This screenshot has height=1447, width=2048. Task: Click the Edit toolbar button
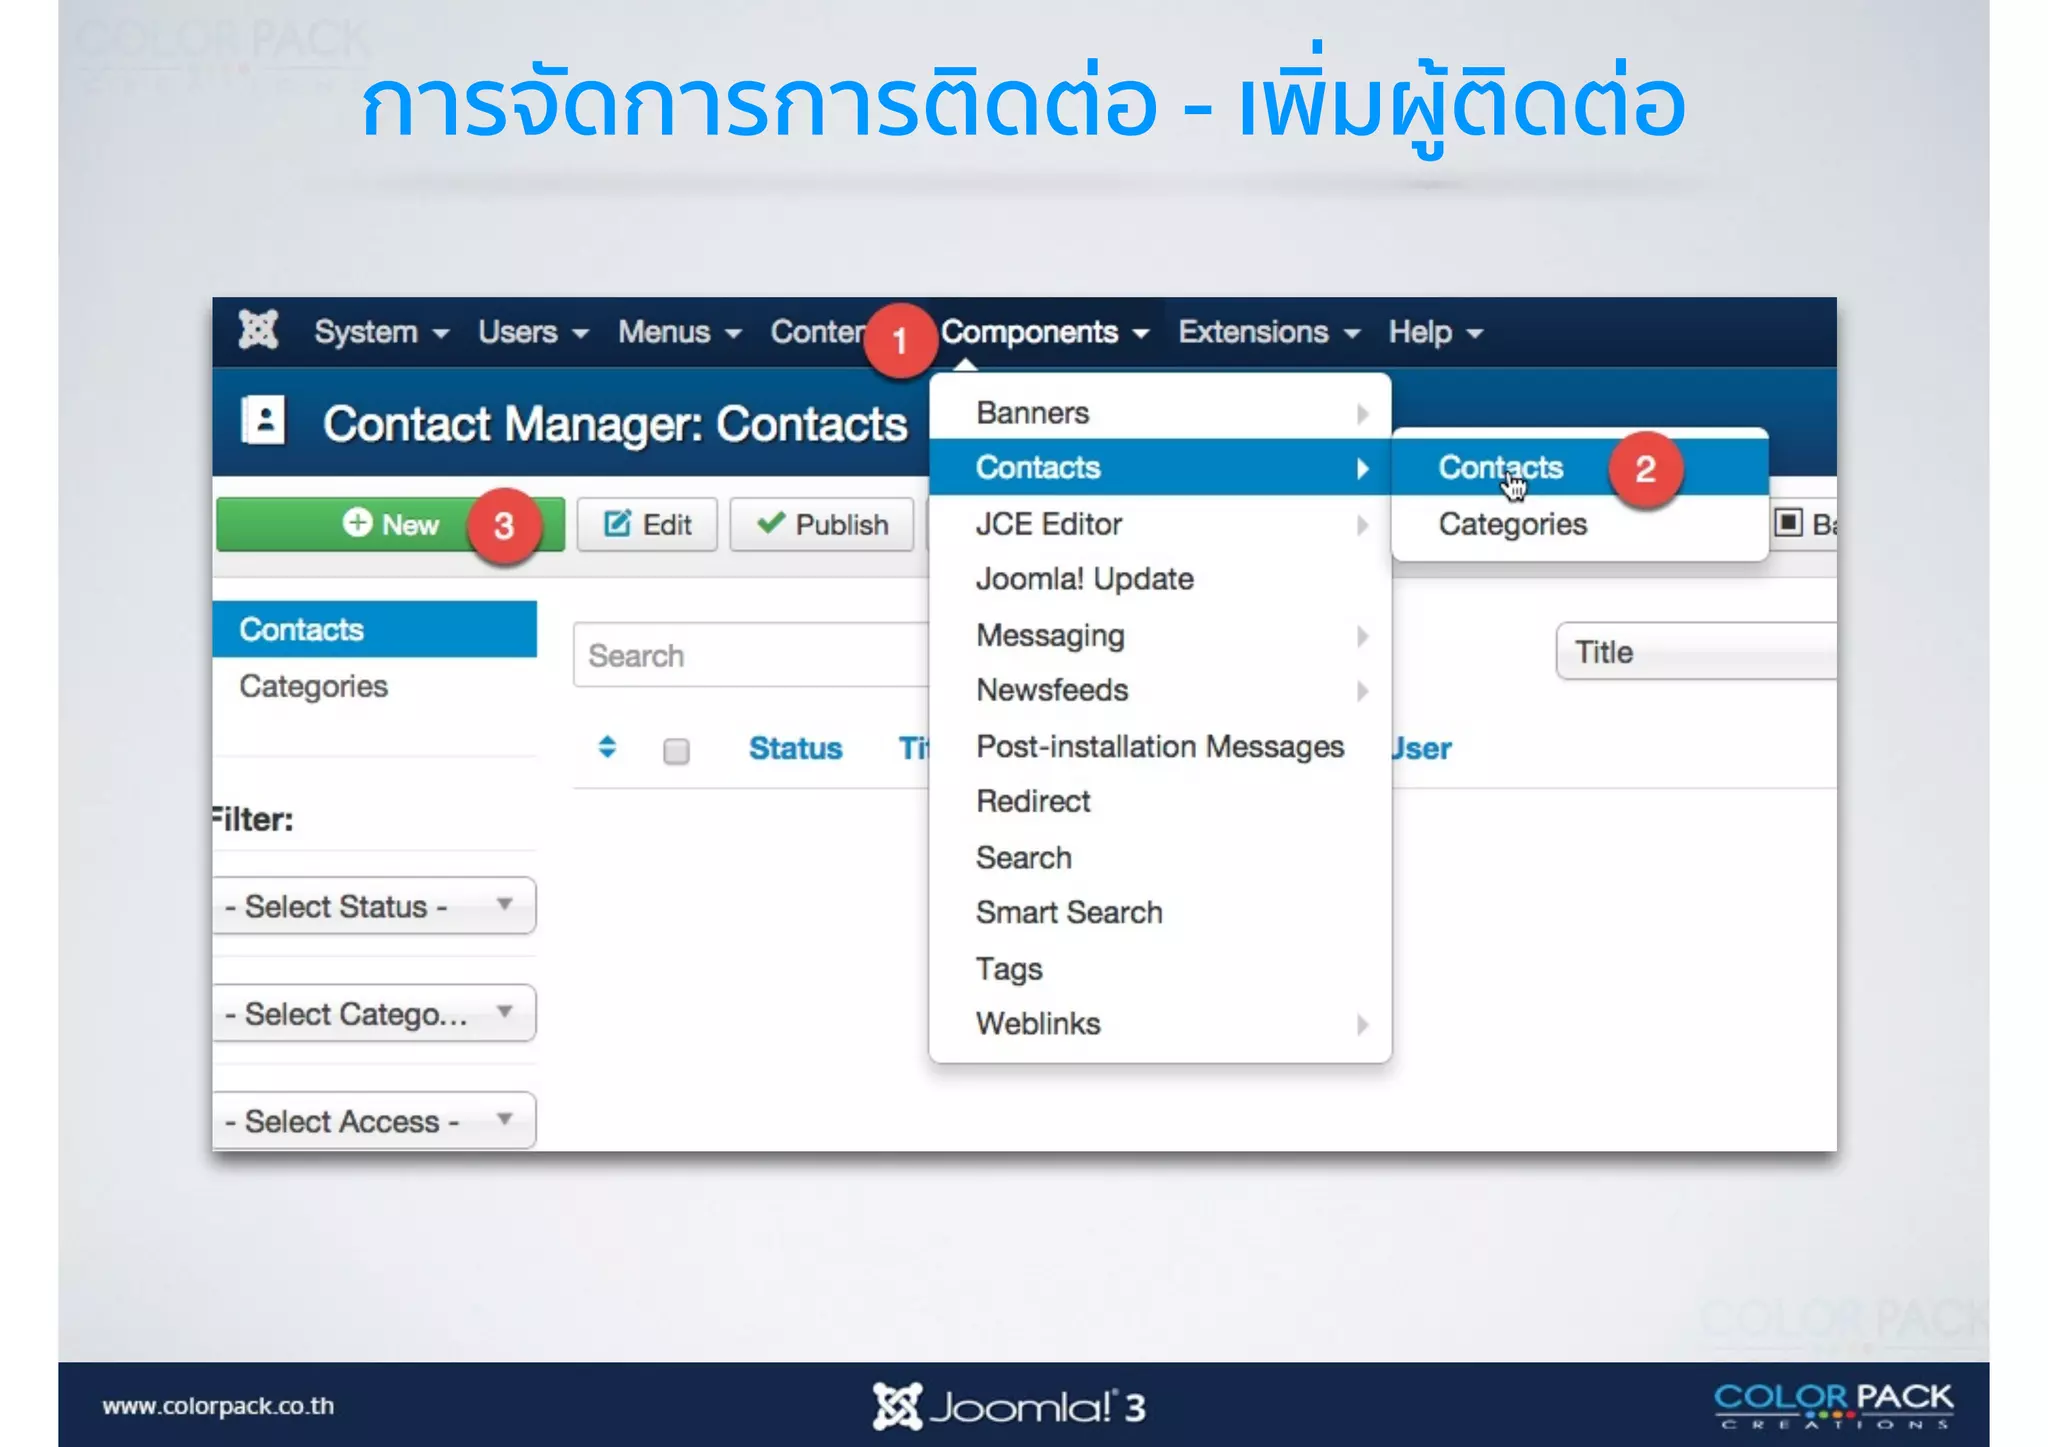pos(648,524)
